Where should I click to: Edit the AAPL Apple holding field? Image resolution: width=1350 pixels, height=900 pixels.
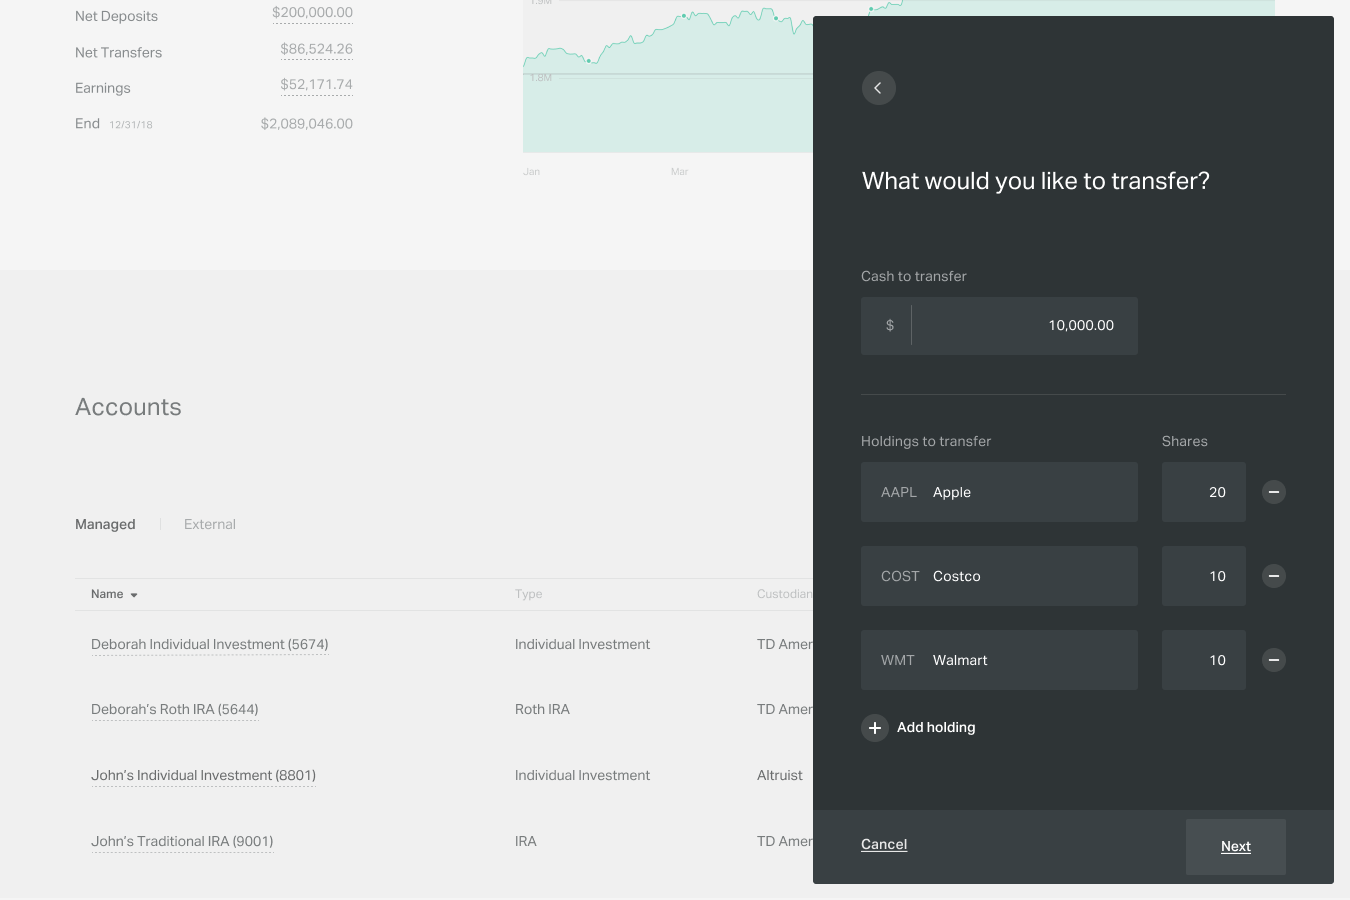(x=999, y=492)
